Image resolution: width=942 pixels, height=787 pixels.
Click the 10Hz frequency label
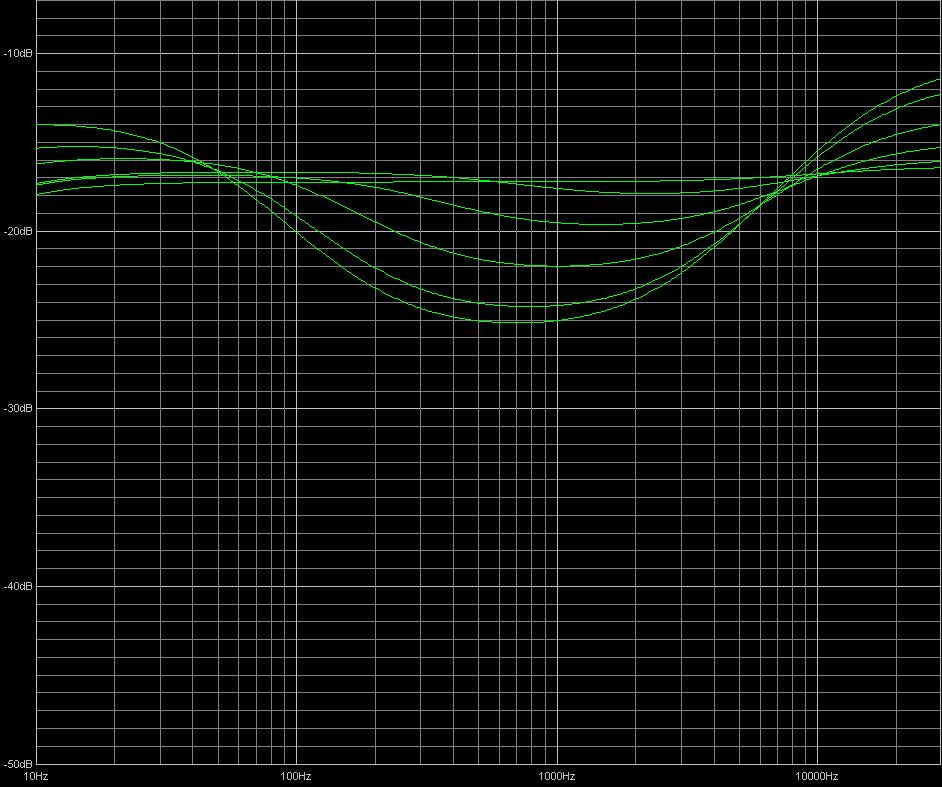(x=36, y=777)
